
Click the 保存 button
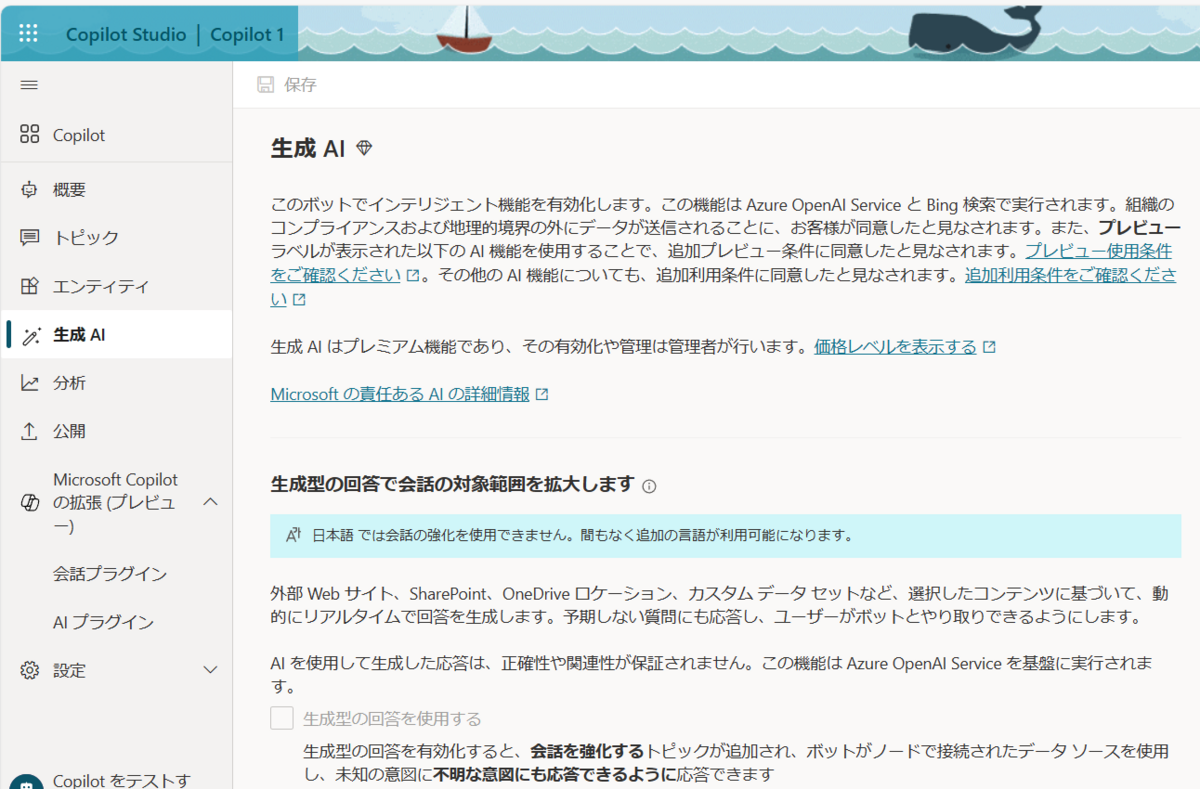[287, 85]
